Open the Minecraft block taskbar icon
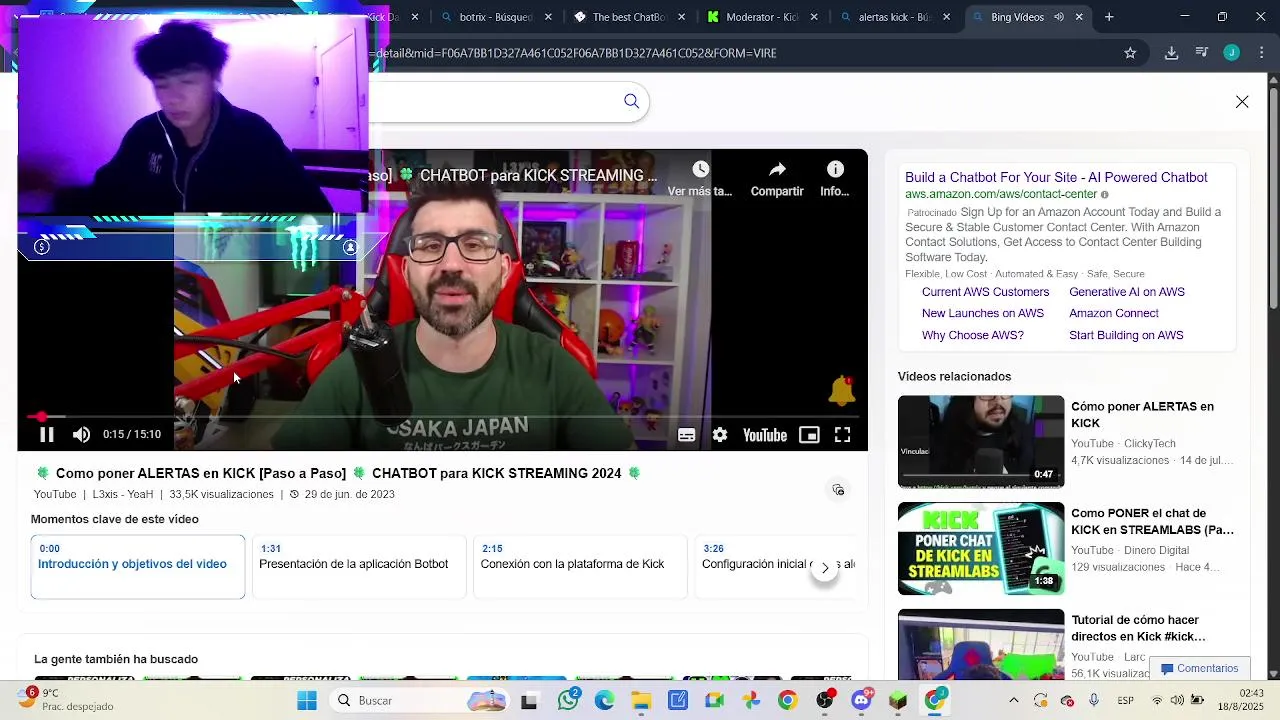Viewport: 1280px width, 720px height. pyautogui.click(x=898, y=700)
